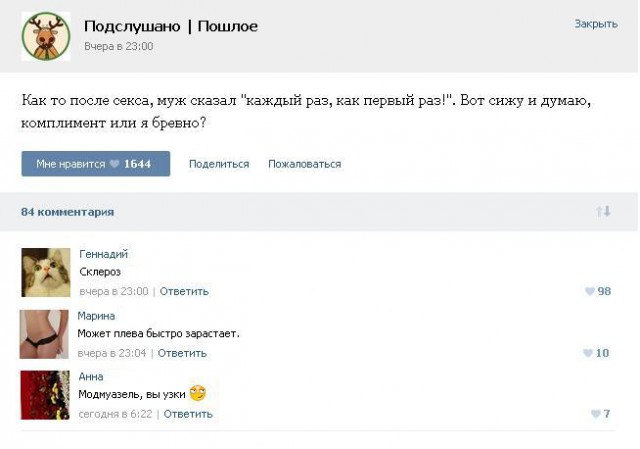The width and height of the screenshot is (640, 449).
Task: Like Марина's comment heart icon
Action: [x=588, y=353]
